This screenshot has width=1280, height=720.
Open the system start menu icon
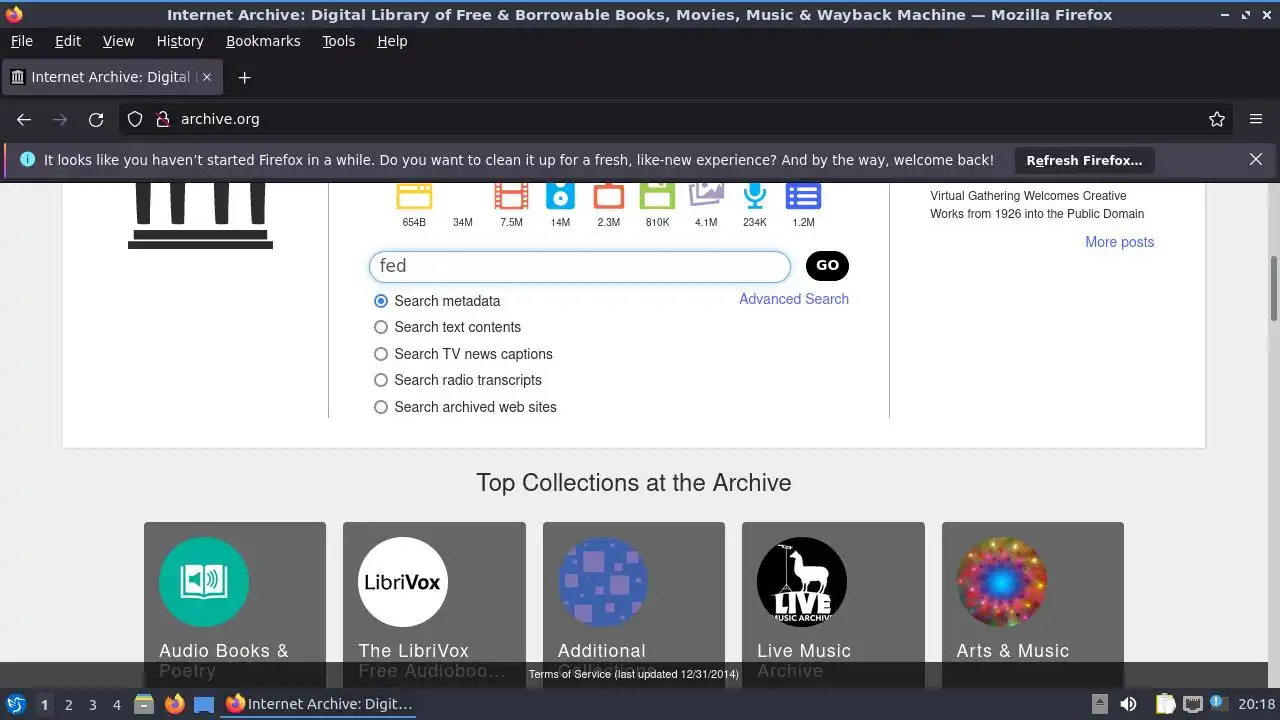[15, 704]
